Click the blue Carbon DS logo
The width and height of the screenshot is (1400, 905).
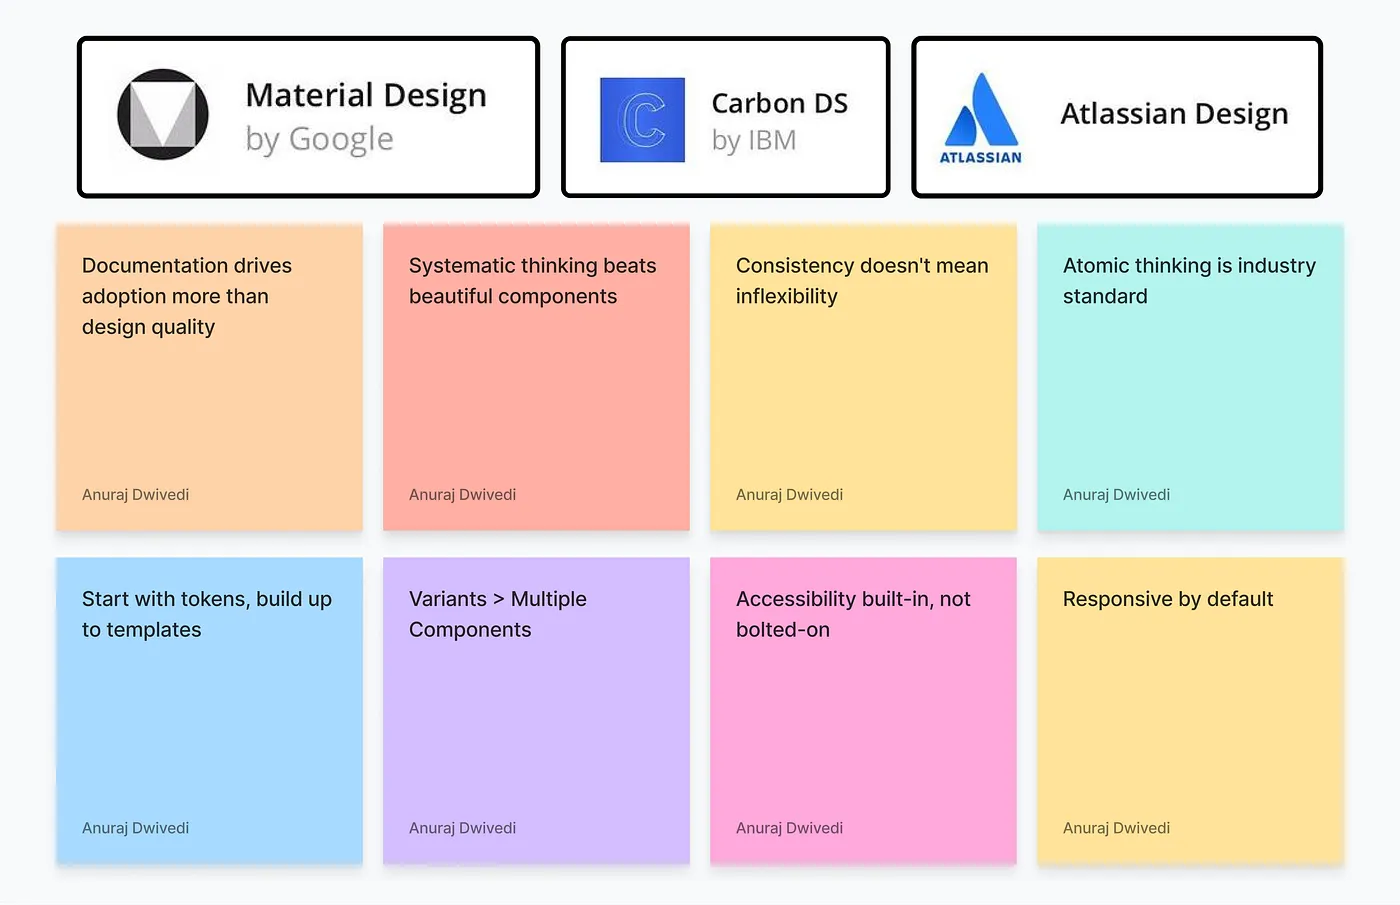642,120
